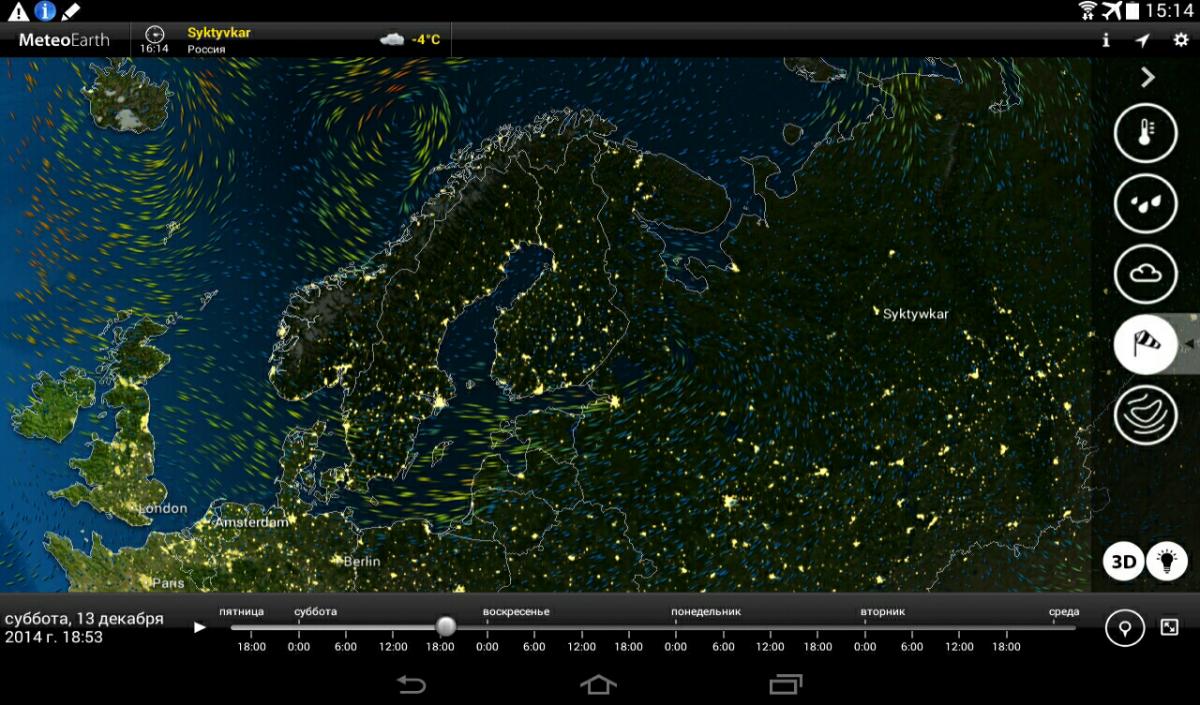Open the location pin favorites button
This screenshot has height=705, width=1200.
(x=1125, y=628)
